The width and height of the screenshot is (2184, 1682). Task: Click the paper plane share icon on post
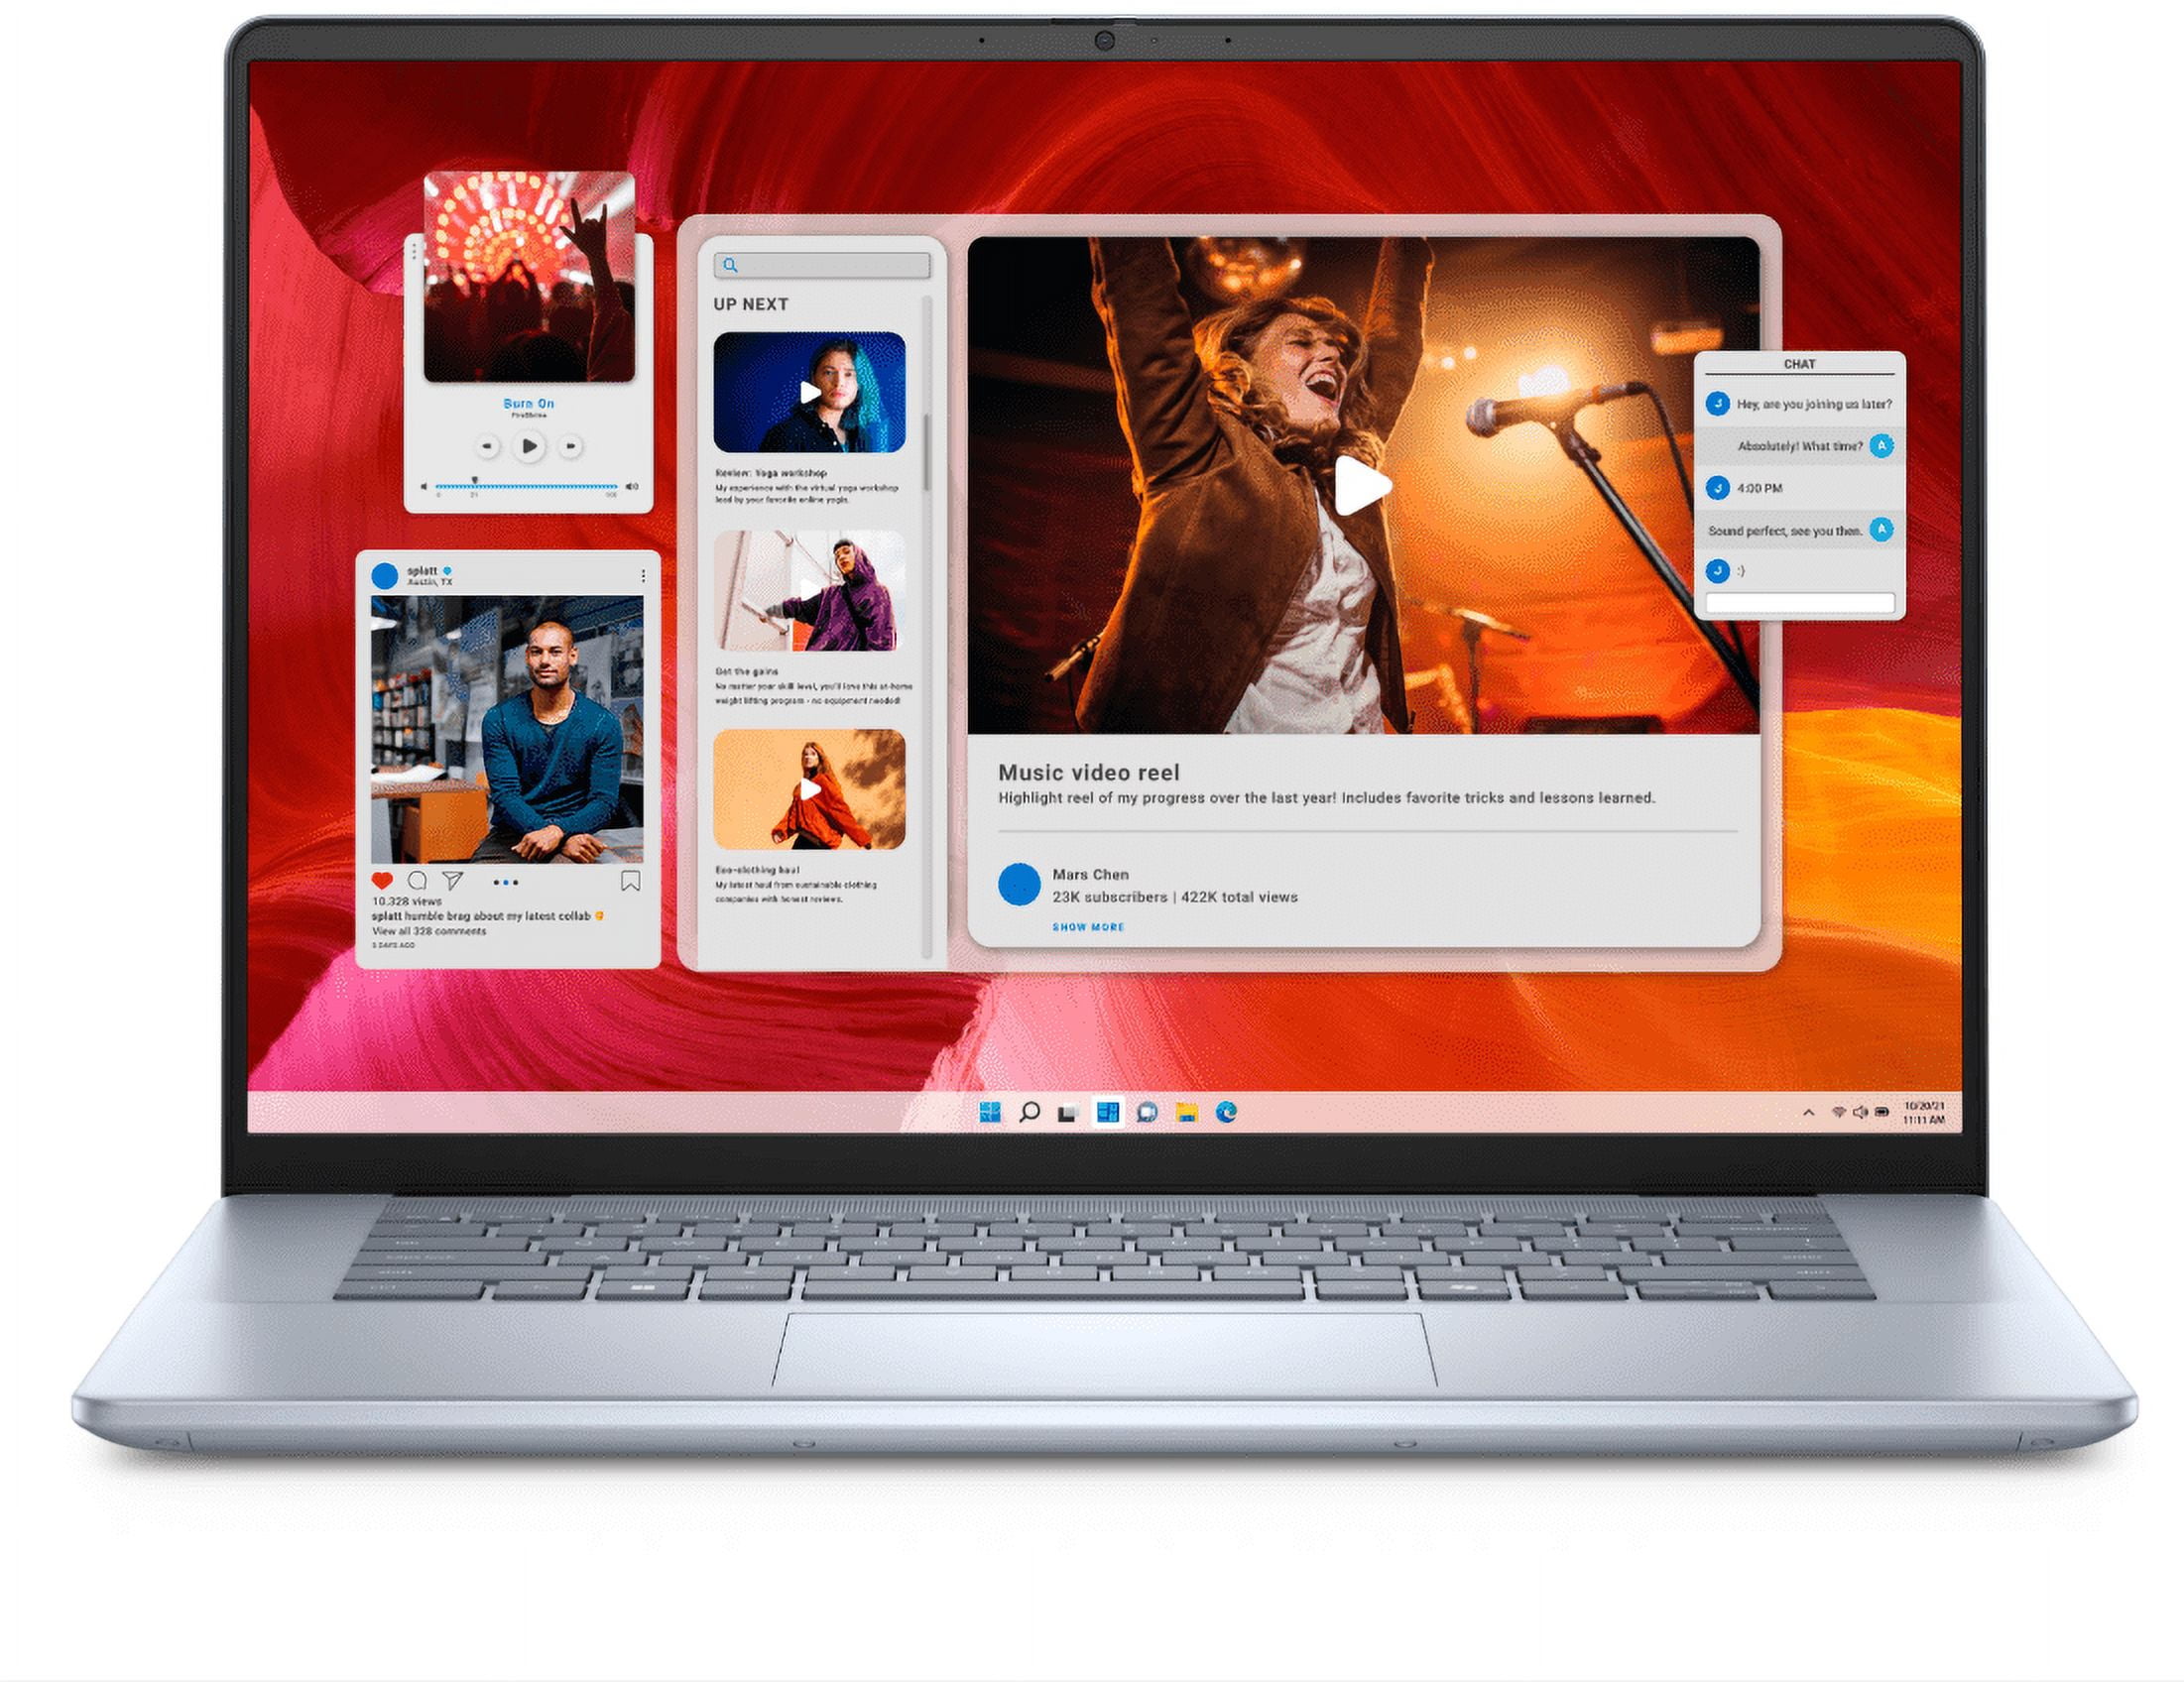point(452,881)
